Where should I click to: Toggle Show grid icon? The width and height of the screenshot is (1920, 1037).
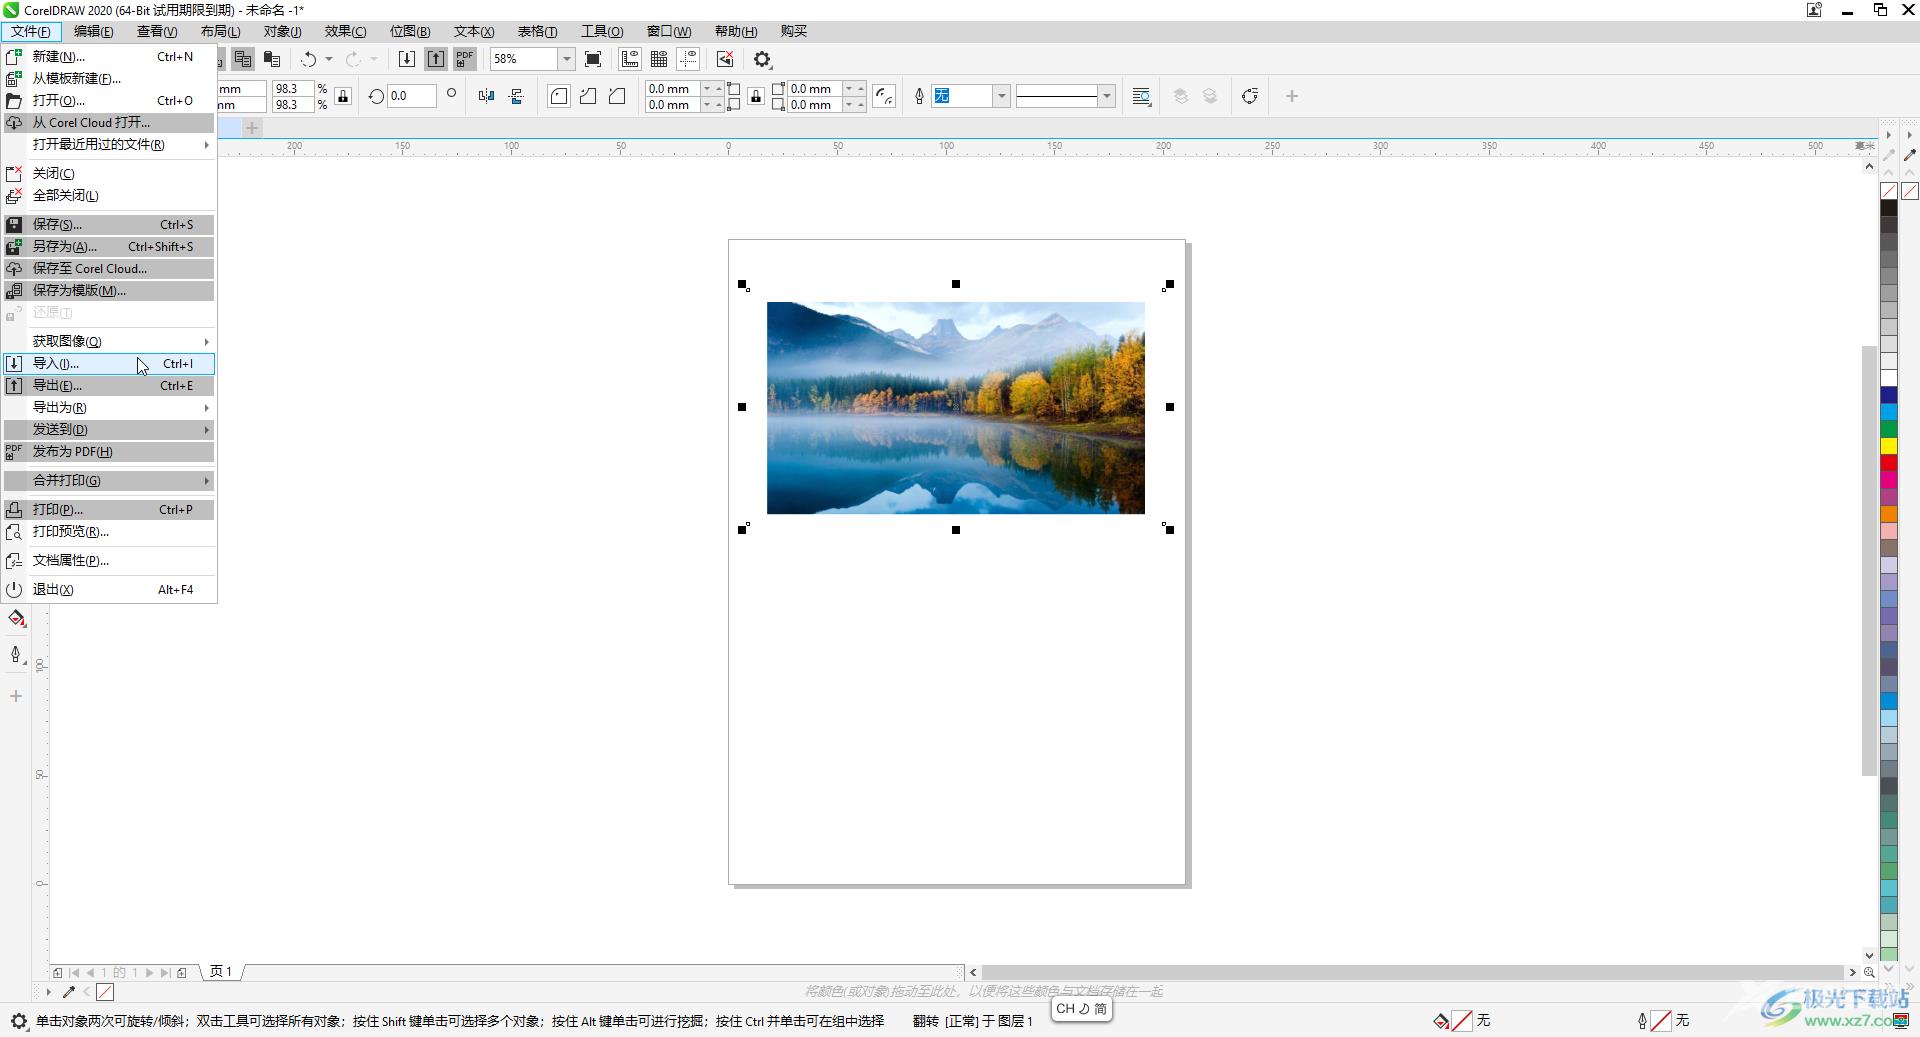(x=659, y=59)
